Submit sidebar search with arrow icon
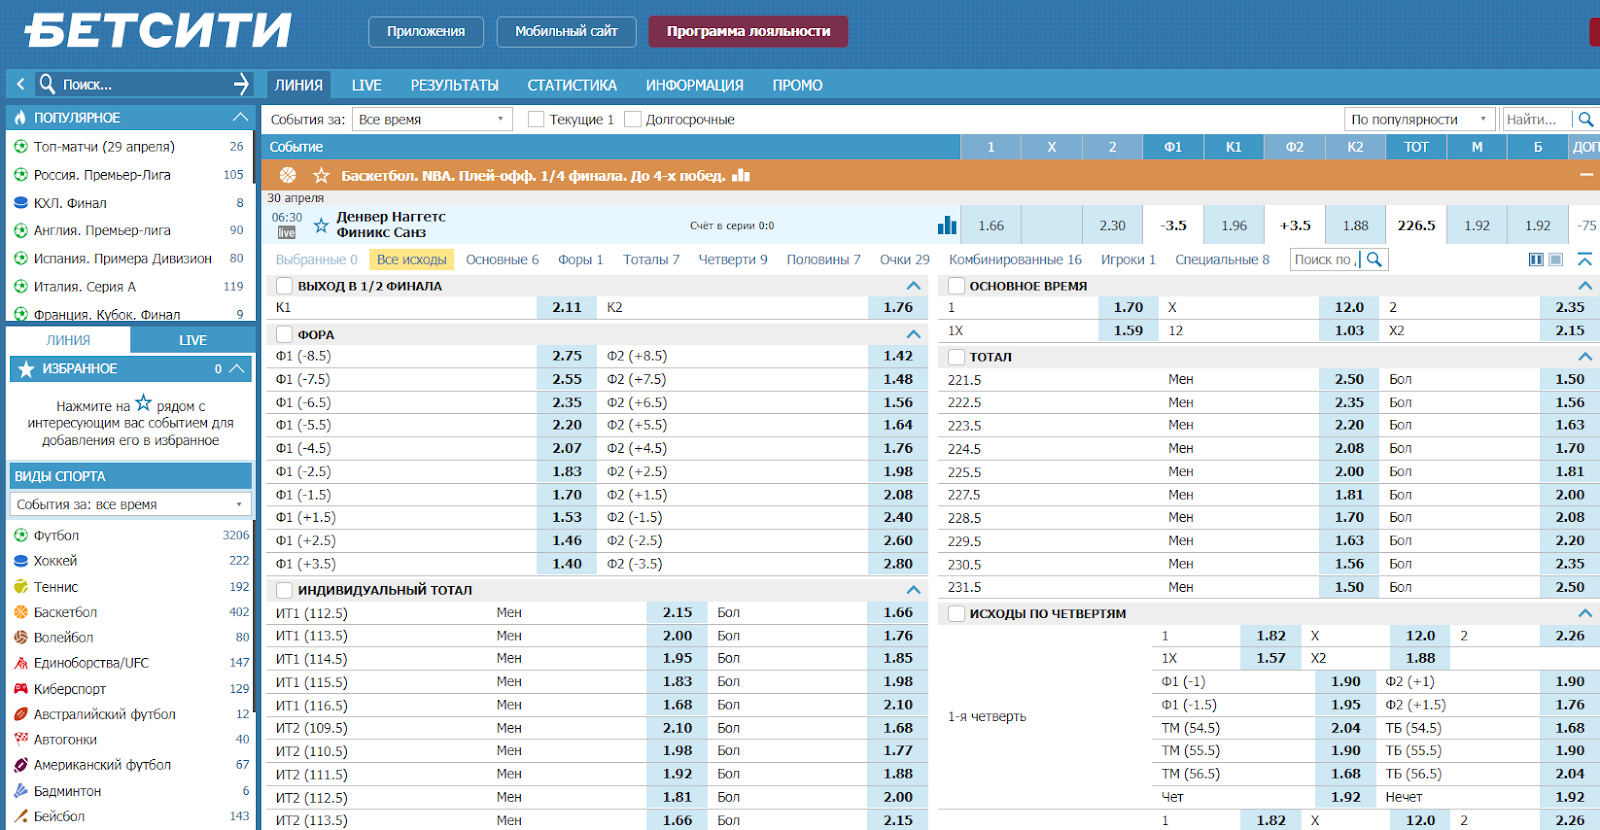Image resolution: width=1600 pixels, height=830 pixels. point(241,84)
